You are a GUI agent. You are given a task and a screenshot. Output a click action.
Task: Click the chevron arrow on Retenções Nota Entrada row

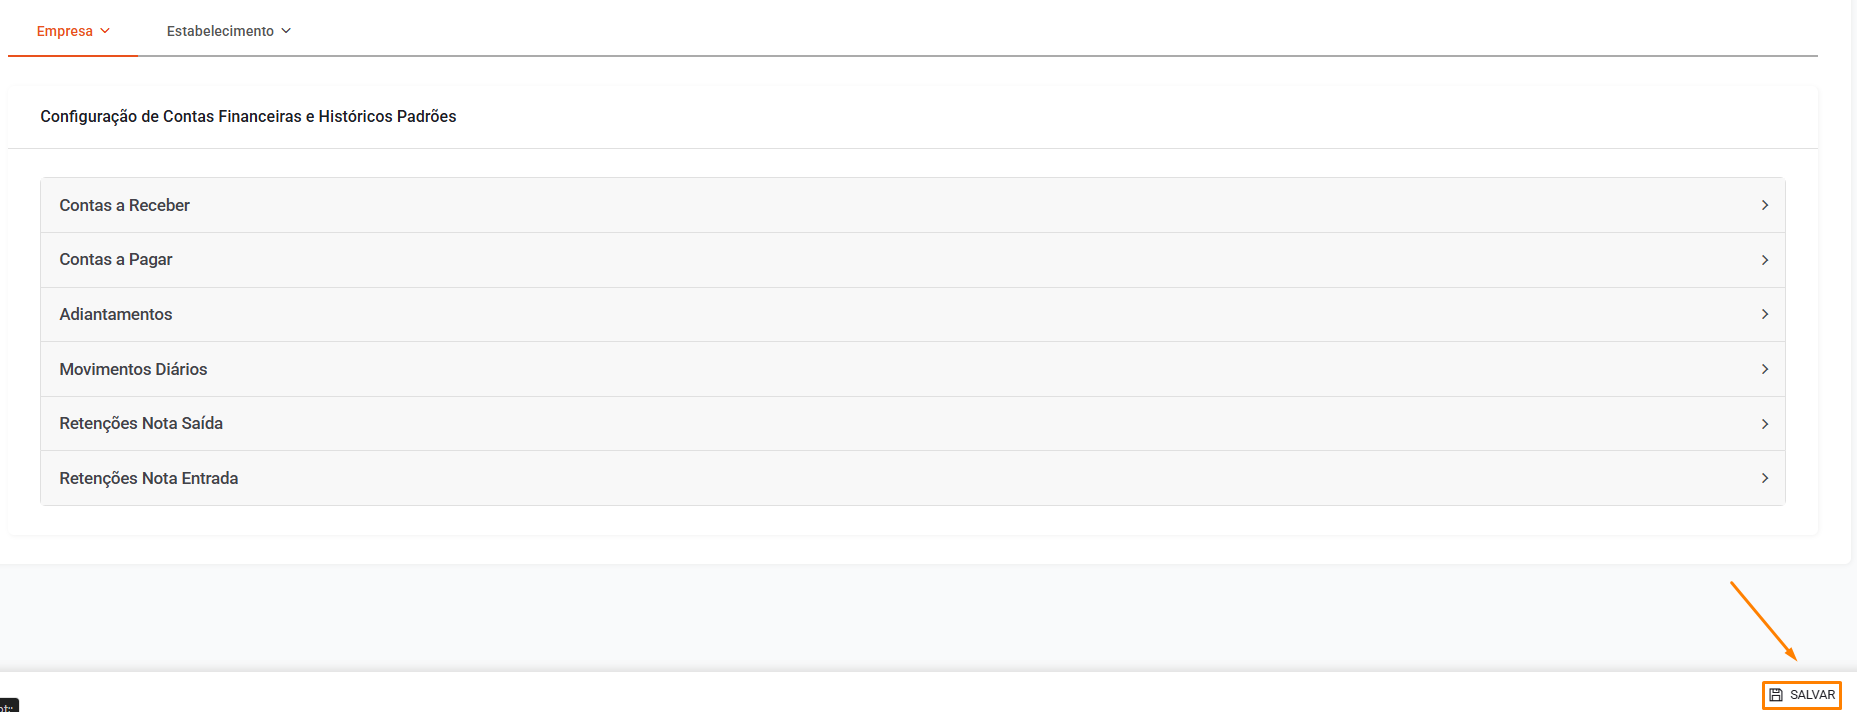tap(1764, 478)
